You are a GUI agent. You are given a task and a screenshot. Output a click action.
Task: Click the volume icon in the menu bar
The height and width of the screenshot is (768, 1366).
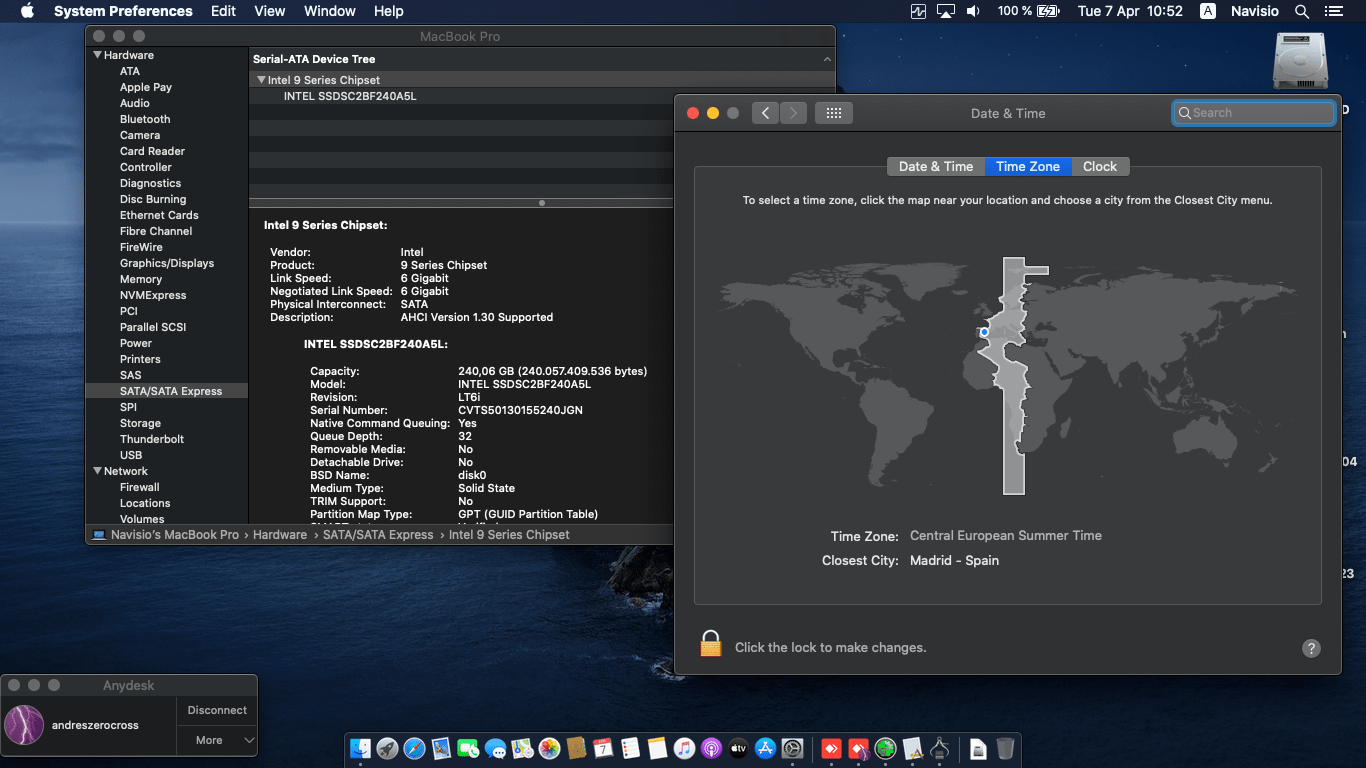click(x=973, y=11)
